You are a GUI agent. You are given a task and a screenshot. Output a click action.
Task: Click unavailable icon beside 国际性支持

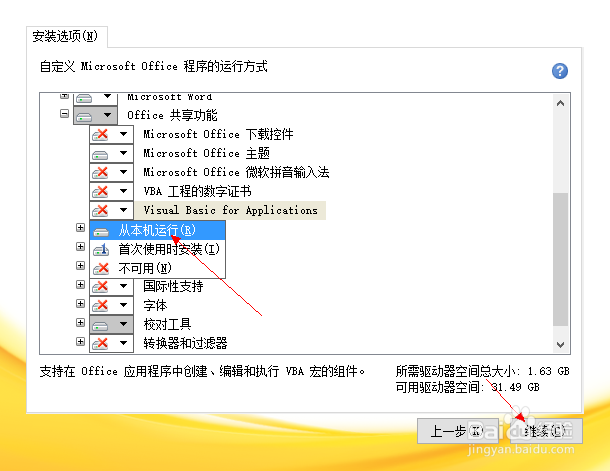pyautogui.click(x=100, y=287)
